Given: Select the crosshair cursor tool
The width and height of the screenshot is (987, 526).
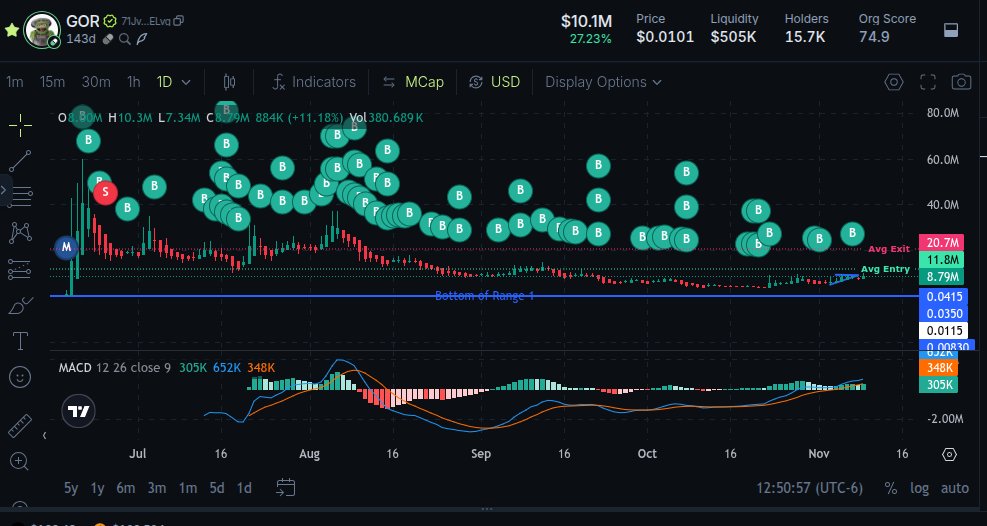Looking at the screenshot, I should pos(20,125).
